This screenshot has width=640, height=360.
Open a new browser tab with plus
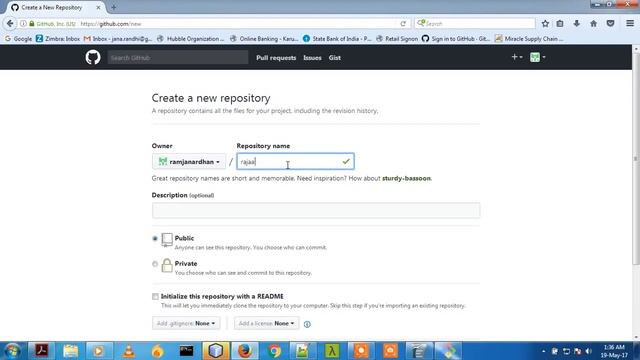point(113,7)
